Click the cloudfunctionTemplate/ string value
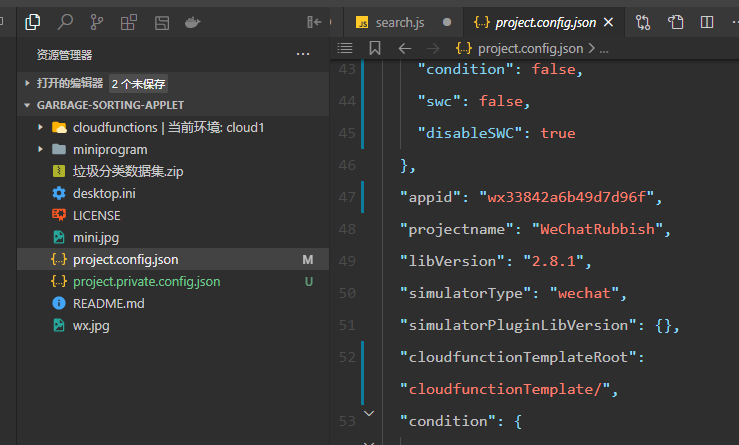This screenshot has width=739, height=445. tap(505, 389)
